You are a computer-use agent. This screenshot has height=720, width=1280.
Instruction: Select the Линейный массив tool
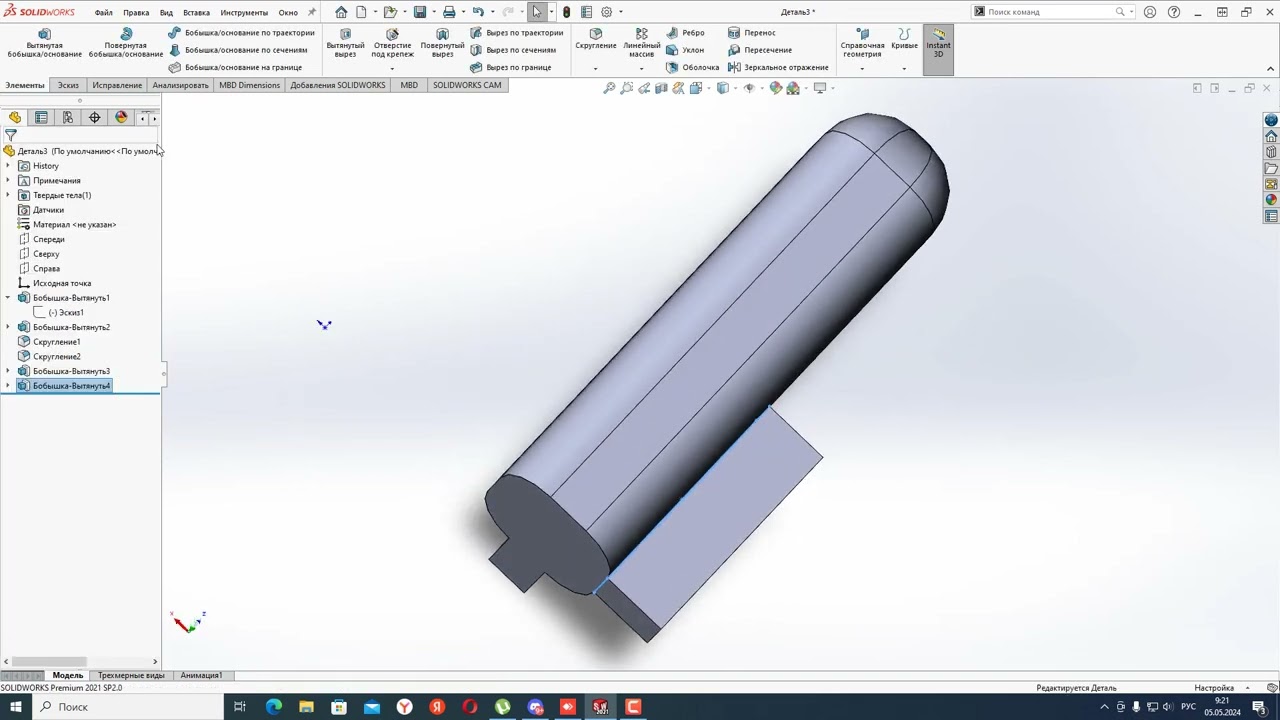point(642,44)
